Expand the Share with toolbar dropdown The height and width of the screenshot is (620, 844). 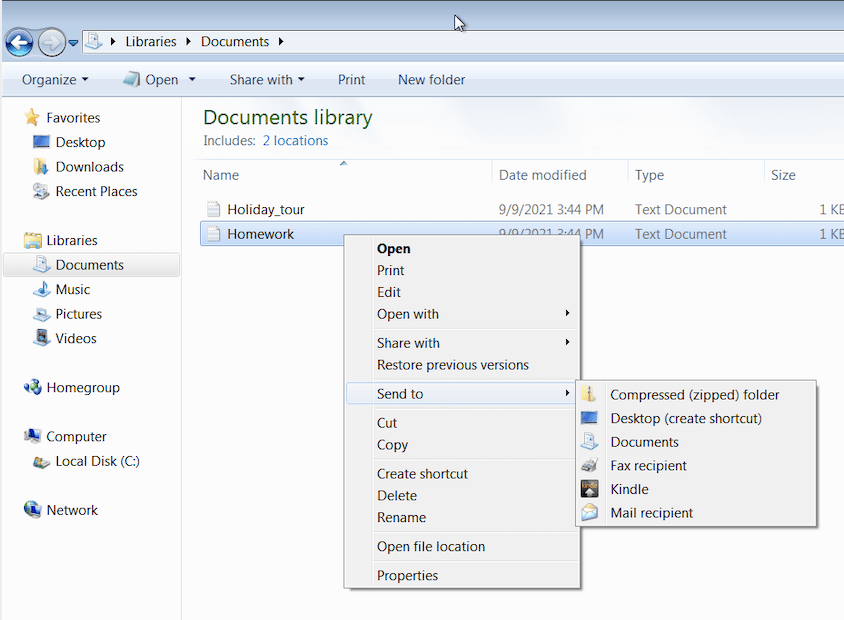click(x=266, y=80)
